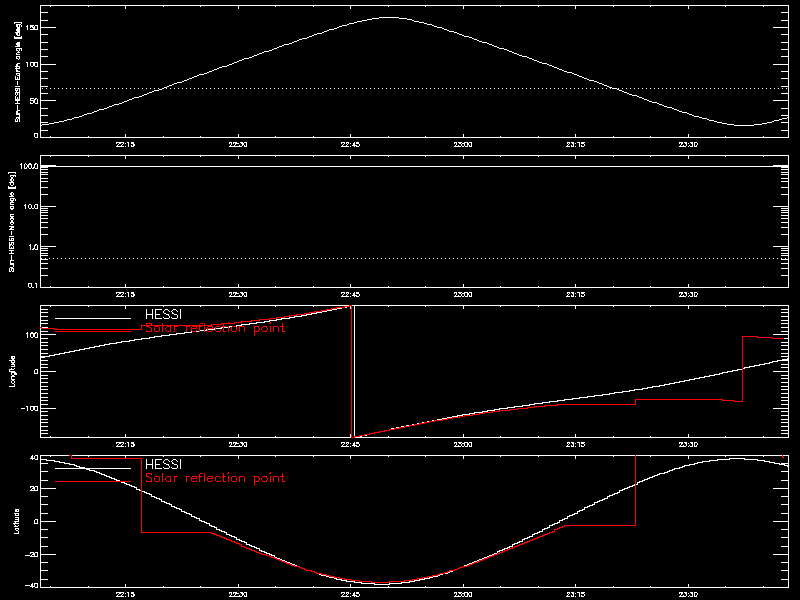The width and height of the screenshot is (800, 600).
Task: Click the "20" tick on the Latitude plot
Action: (x=34, y=489)
